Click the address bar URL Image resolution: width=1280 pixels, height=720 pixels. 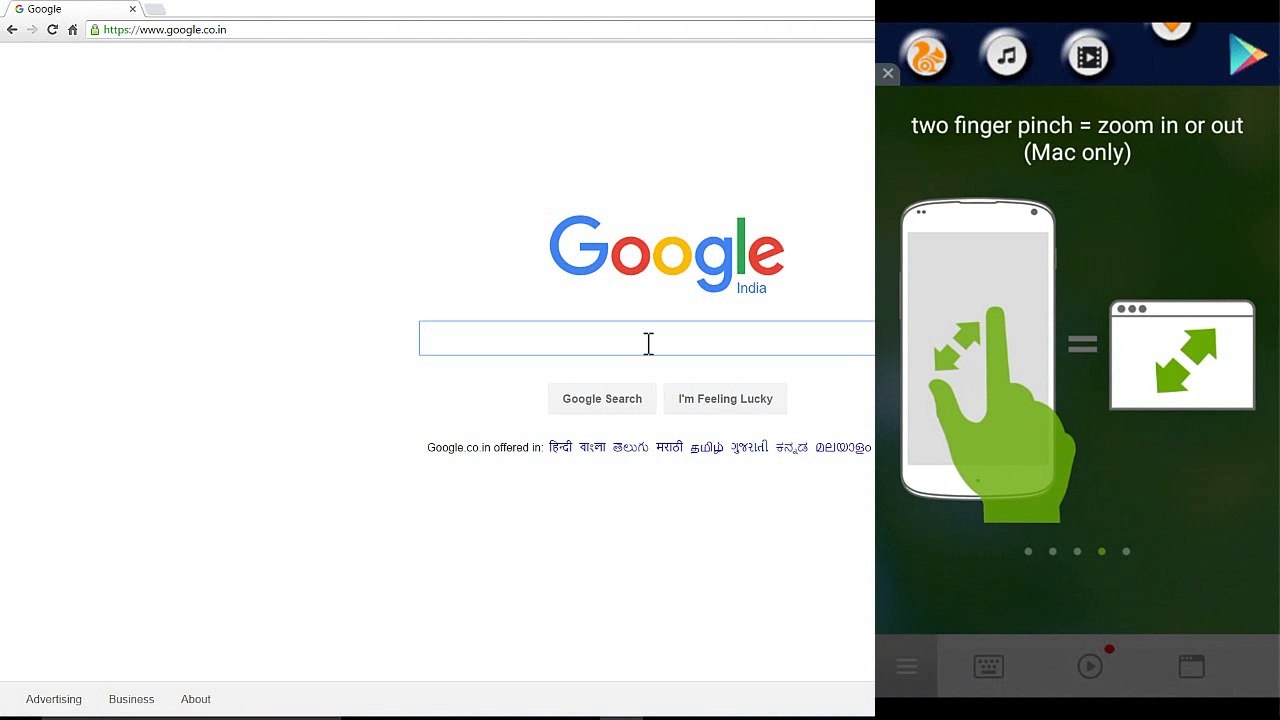165,30
